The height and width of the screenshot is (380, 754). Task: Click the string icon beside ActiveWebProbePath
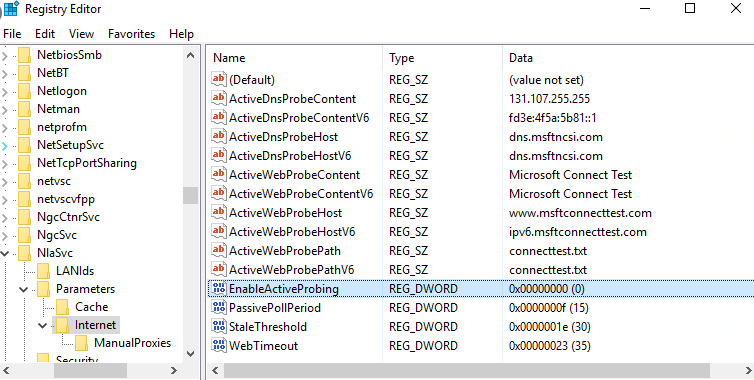pyautogui.click(x=219, y=251)
